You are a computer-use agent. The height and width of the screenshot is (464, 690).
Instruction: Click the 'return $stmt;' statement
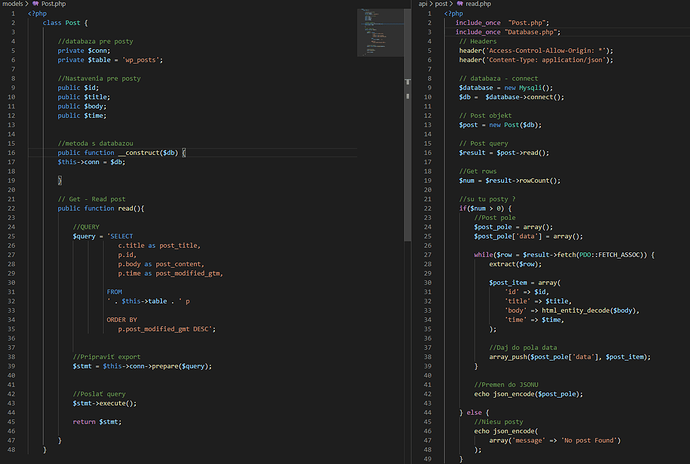pyautogui.click(x=97, y=422)
